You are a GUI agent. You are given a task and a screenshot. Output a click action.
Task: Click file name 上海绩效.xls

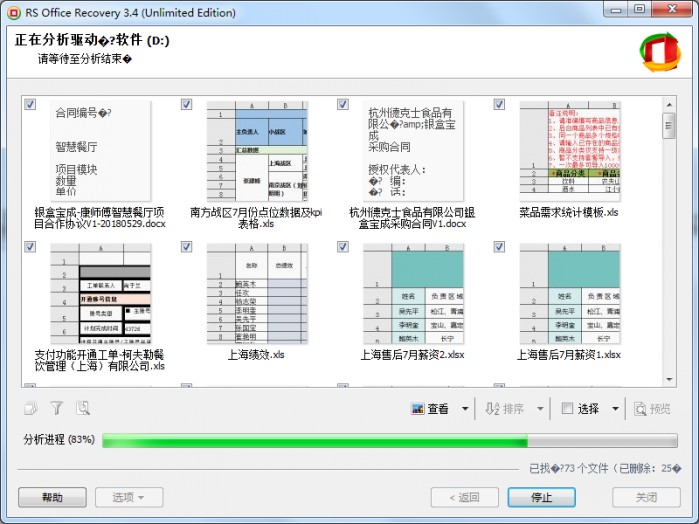coord(256,355)
